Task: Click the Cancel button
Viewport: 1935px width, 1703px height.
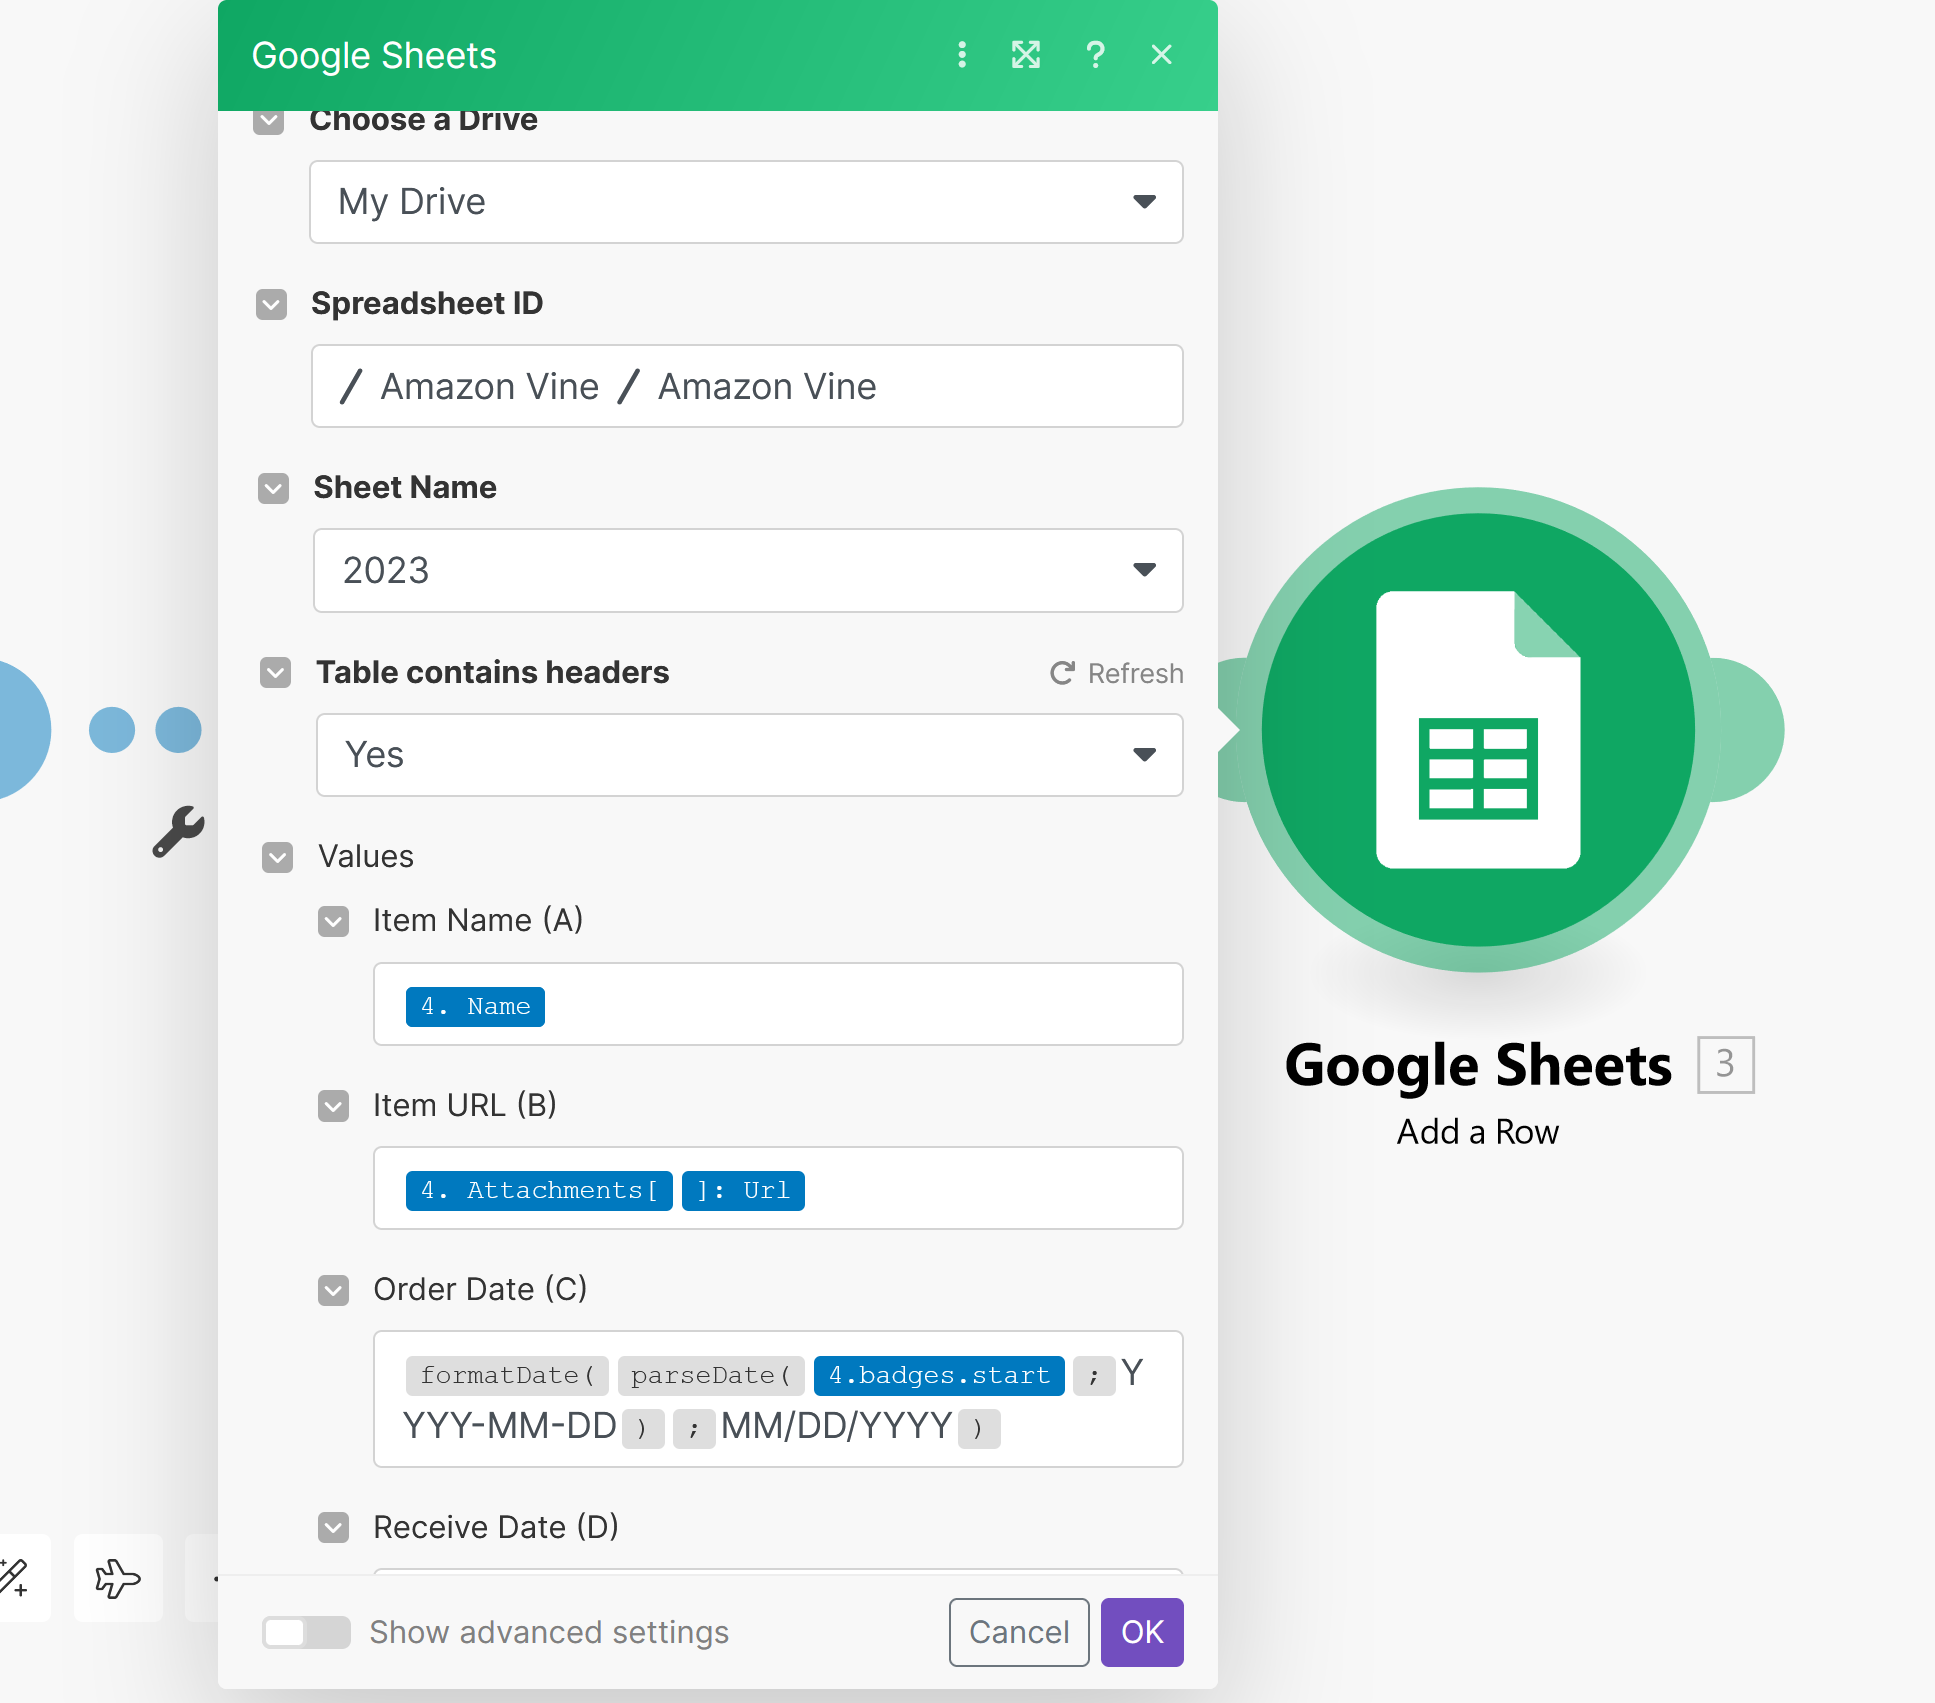Action: point(1018,1632)
